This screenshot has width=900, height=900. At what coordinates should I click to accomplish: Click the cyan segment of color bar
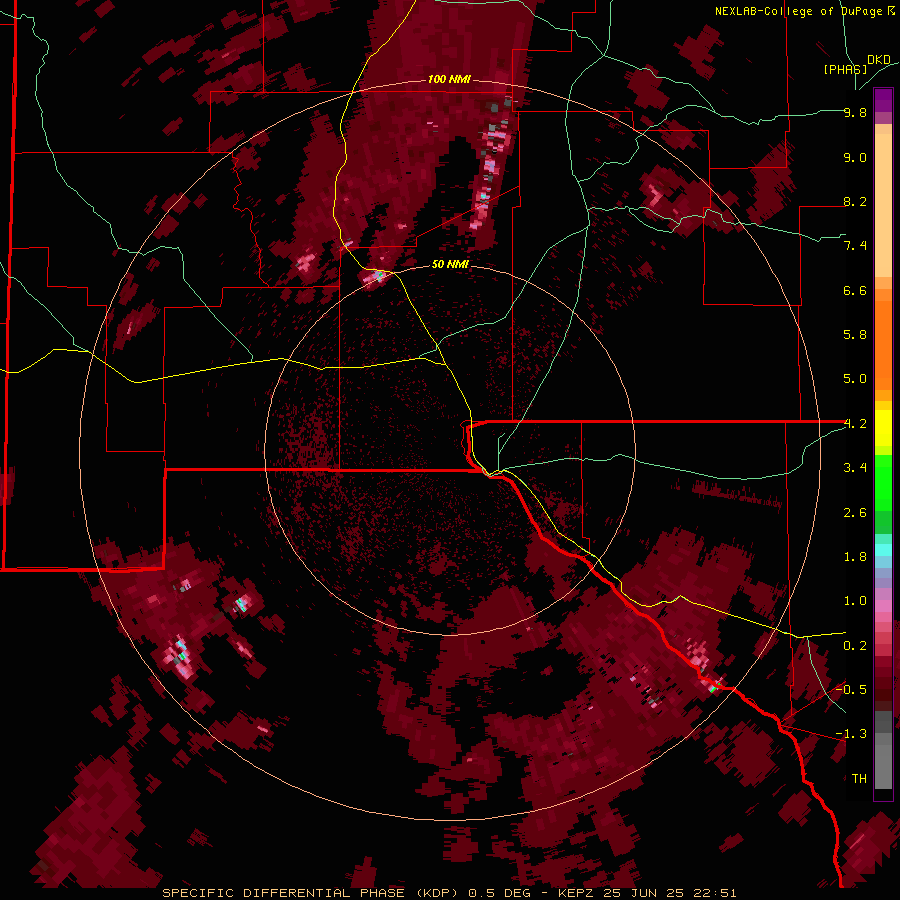point(883,550)
